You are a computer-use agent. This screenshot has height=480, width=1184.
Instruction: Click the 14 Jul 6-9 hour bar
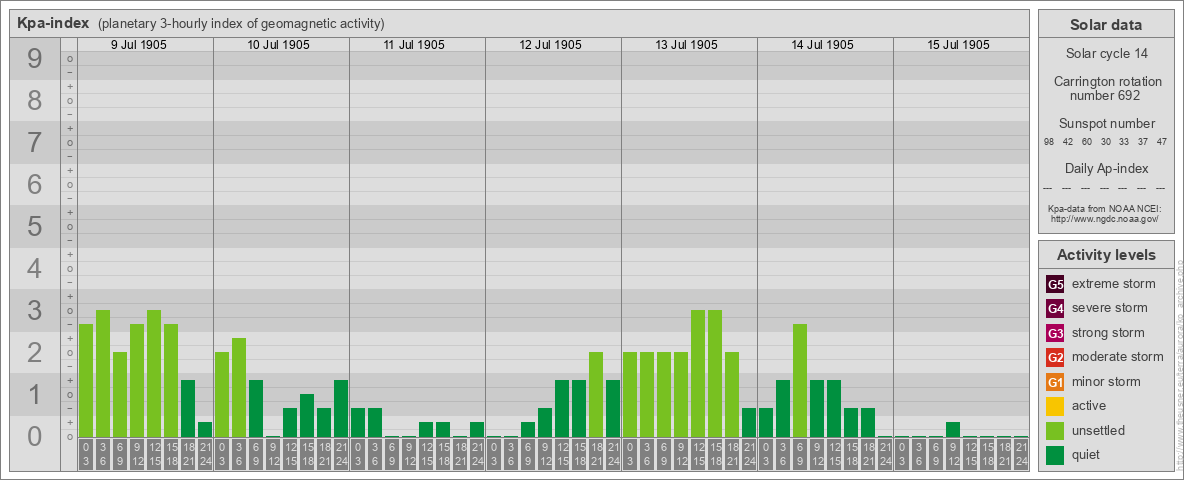pyautogui.click(x=800, y=380)
